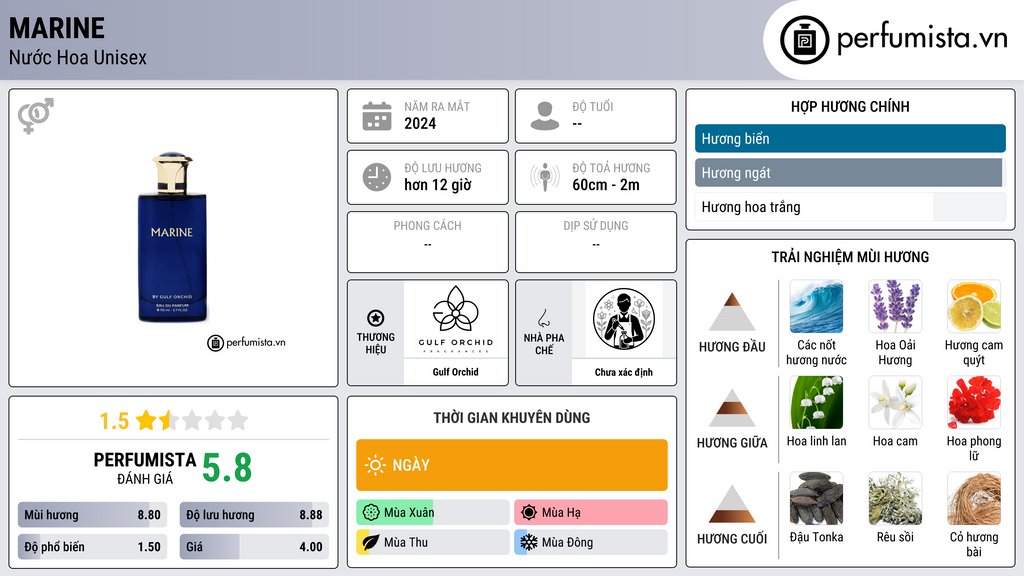Screen dimensions: 1024x576
Task: Click the Trải nghiệm mùi hương heading
Action: [850, 257]
